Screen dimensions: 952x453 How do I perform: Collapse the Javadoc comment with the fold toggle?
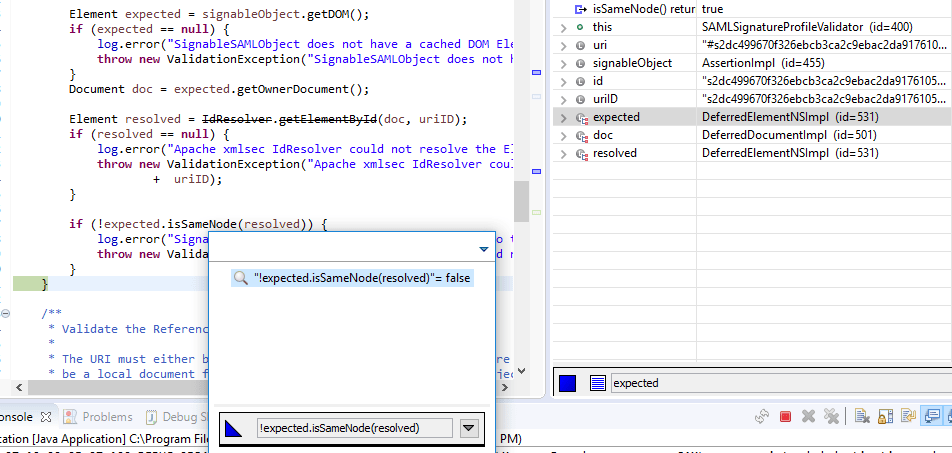pyautogui.click(x=5, y=313)
